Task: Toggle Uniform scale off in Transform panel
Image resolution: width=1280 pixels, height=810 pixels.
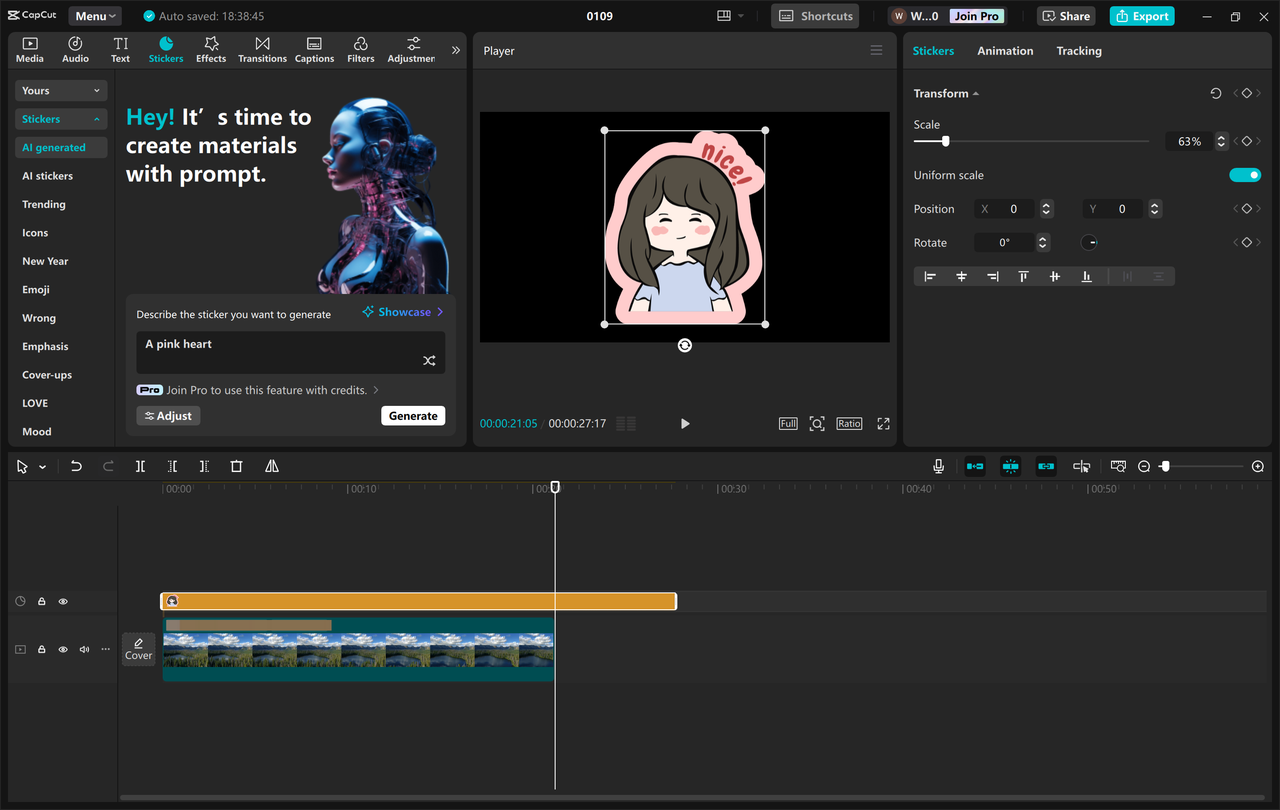Action: tap(1245, 174)
